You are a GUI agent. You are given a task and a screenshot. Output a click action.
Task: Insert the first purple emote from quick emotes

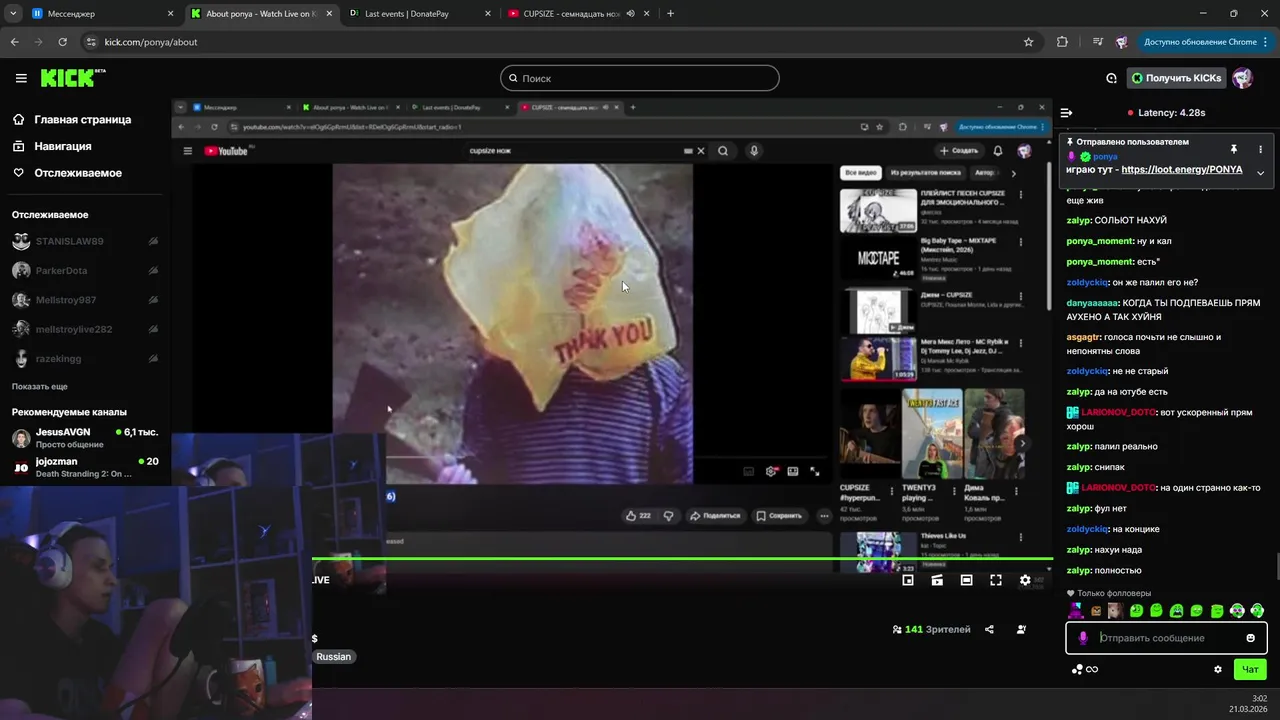tap(1076, 610)
